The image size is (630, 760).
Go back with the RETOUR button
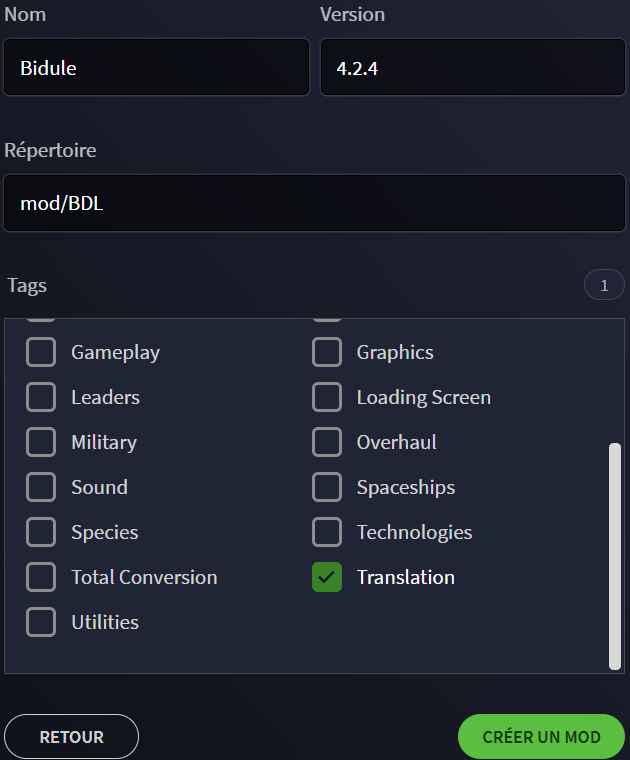(x=71, y=737)
